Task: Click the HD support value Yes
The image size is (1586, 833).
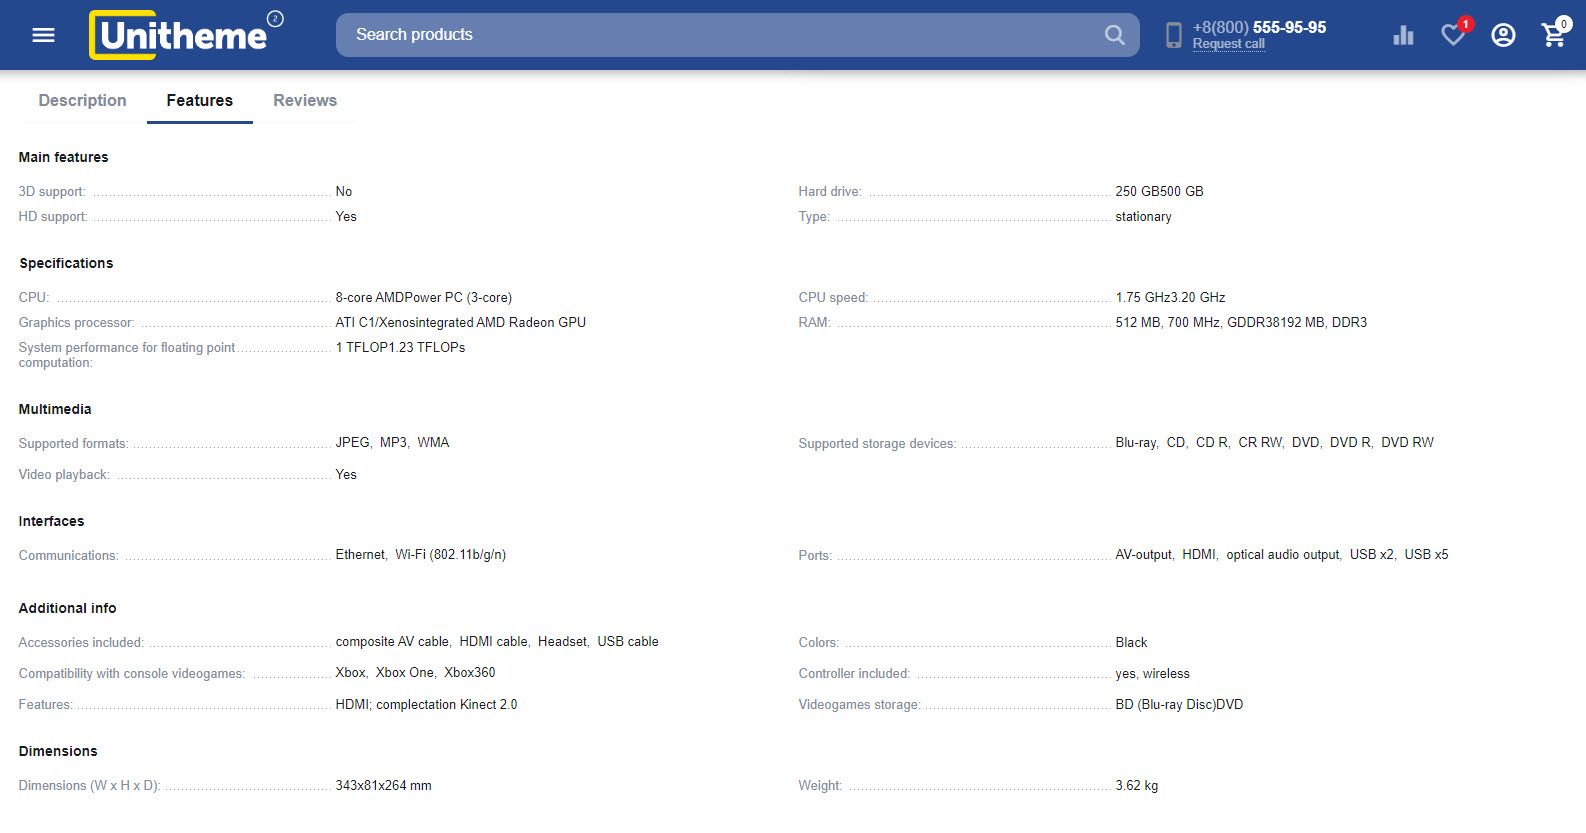Action: tap(346, 216)
